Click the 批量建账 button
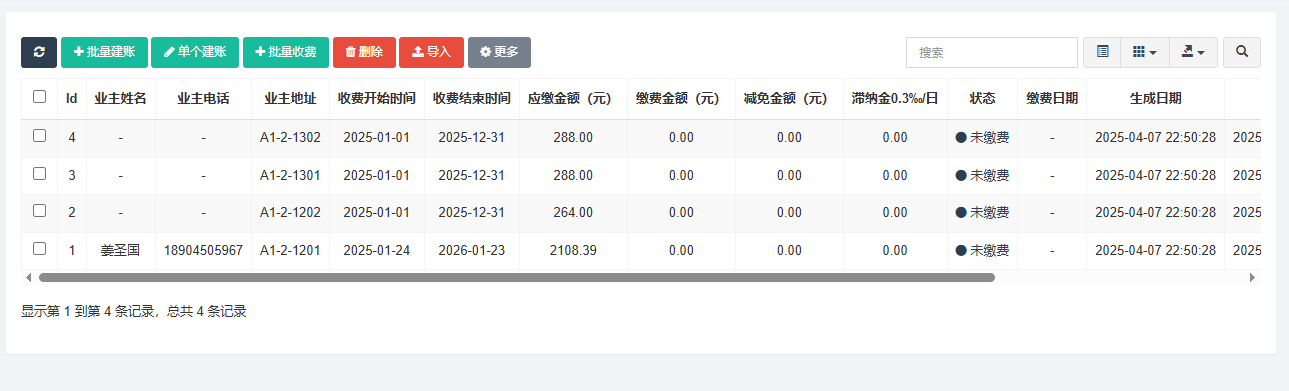The image size is (1289, 391). pyautogui.click(x=104, y=52)
